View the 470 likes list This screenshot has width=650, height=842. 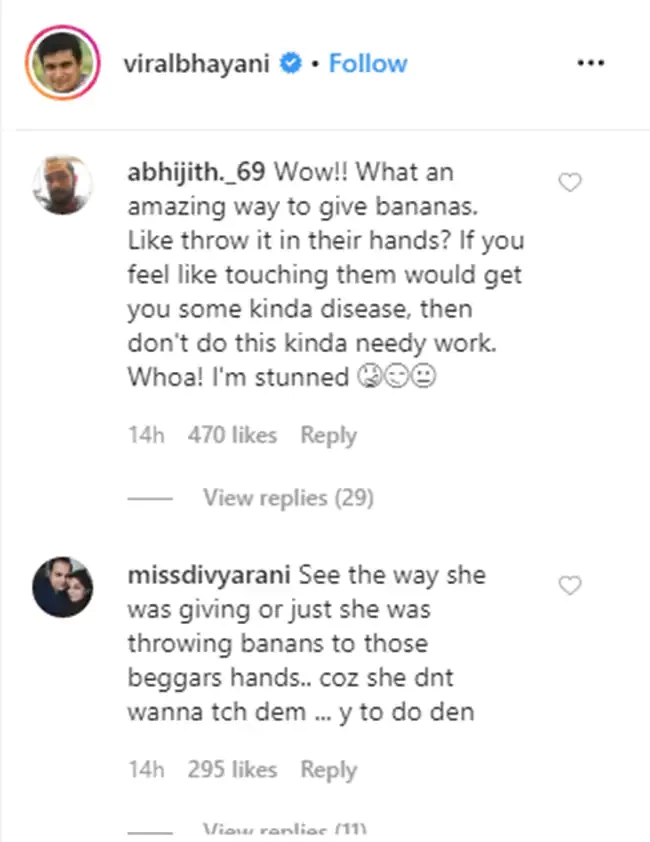[x=232, y=436]
